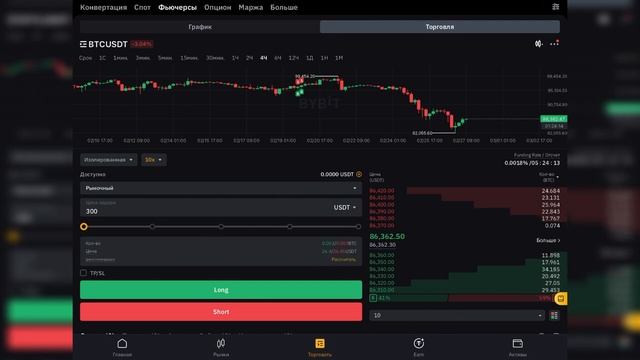
Task: Click the bid row with quantity 11.898
Action: tap(465, 255)
